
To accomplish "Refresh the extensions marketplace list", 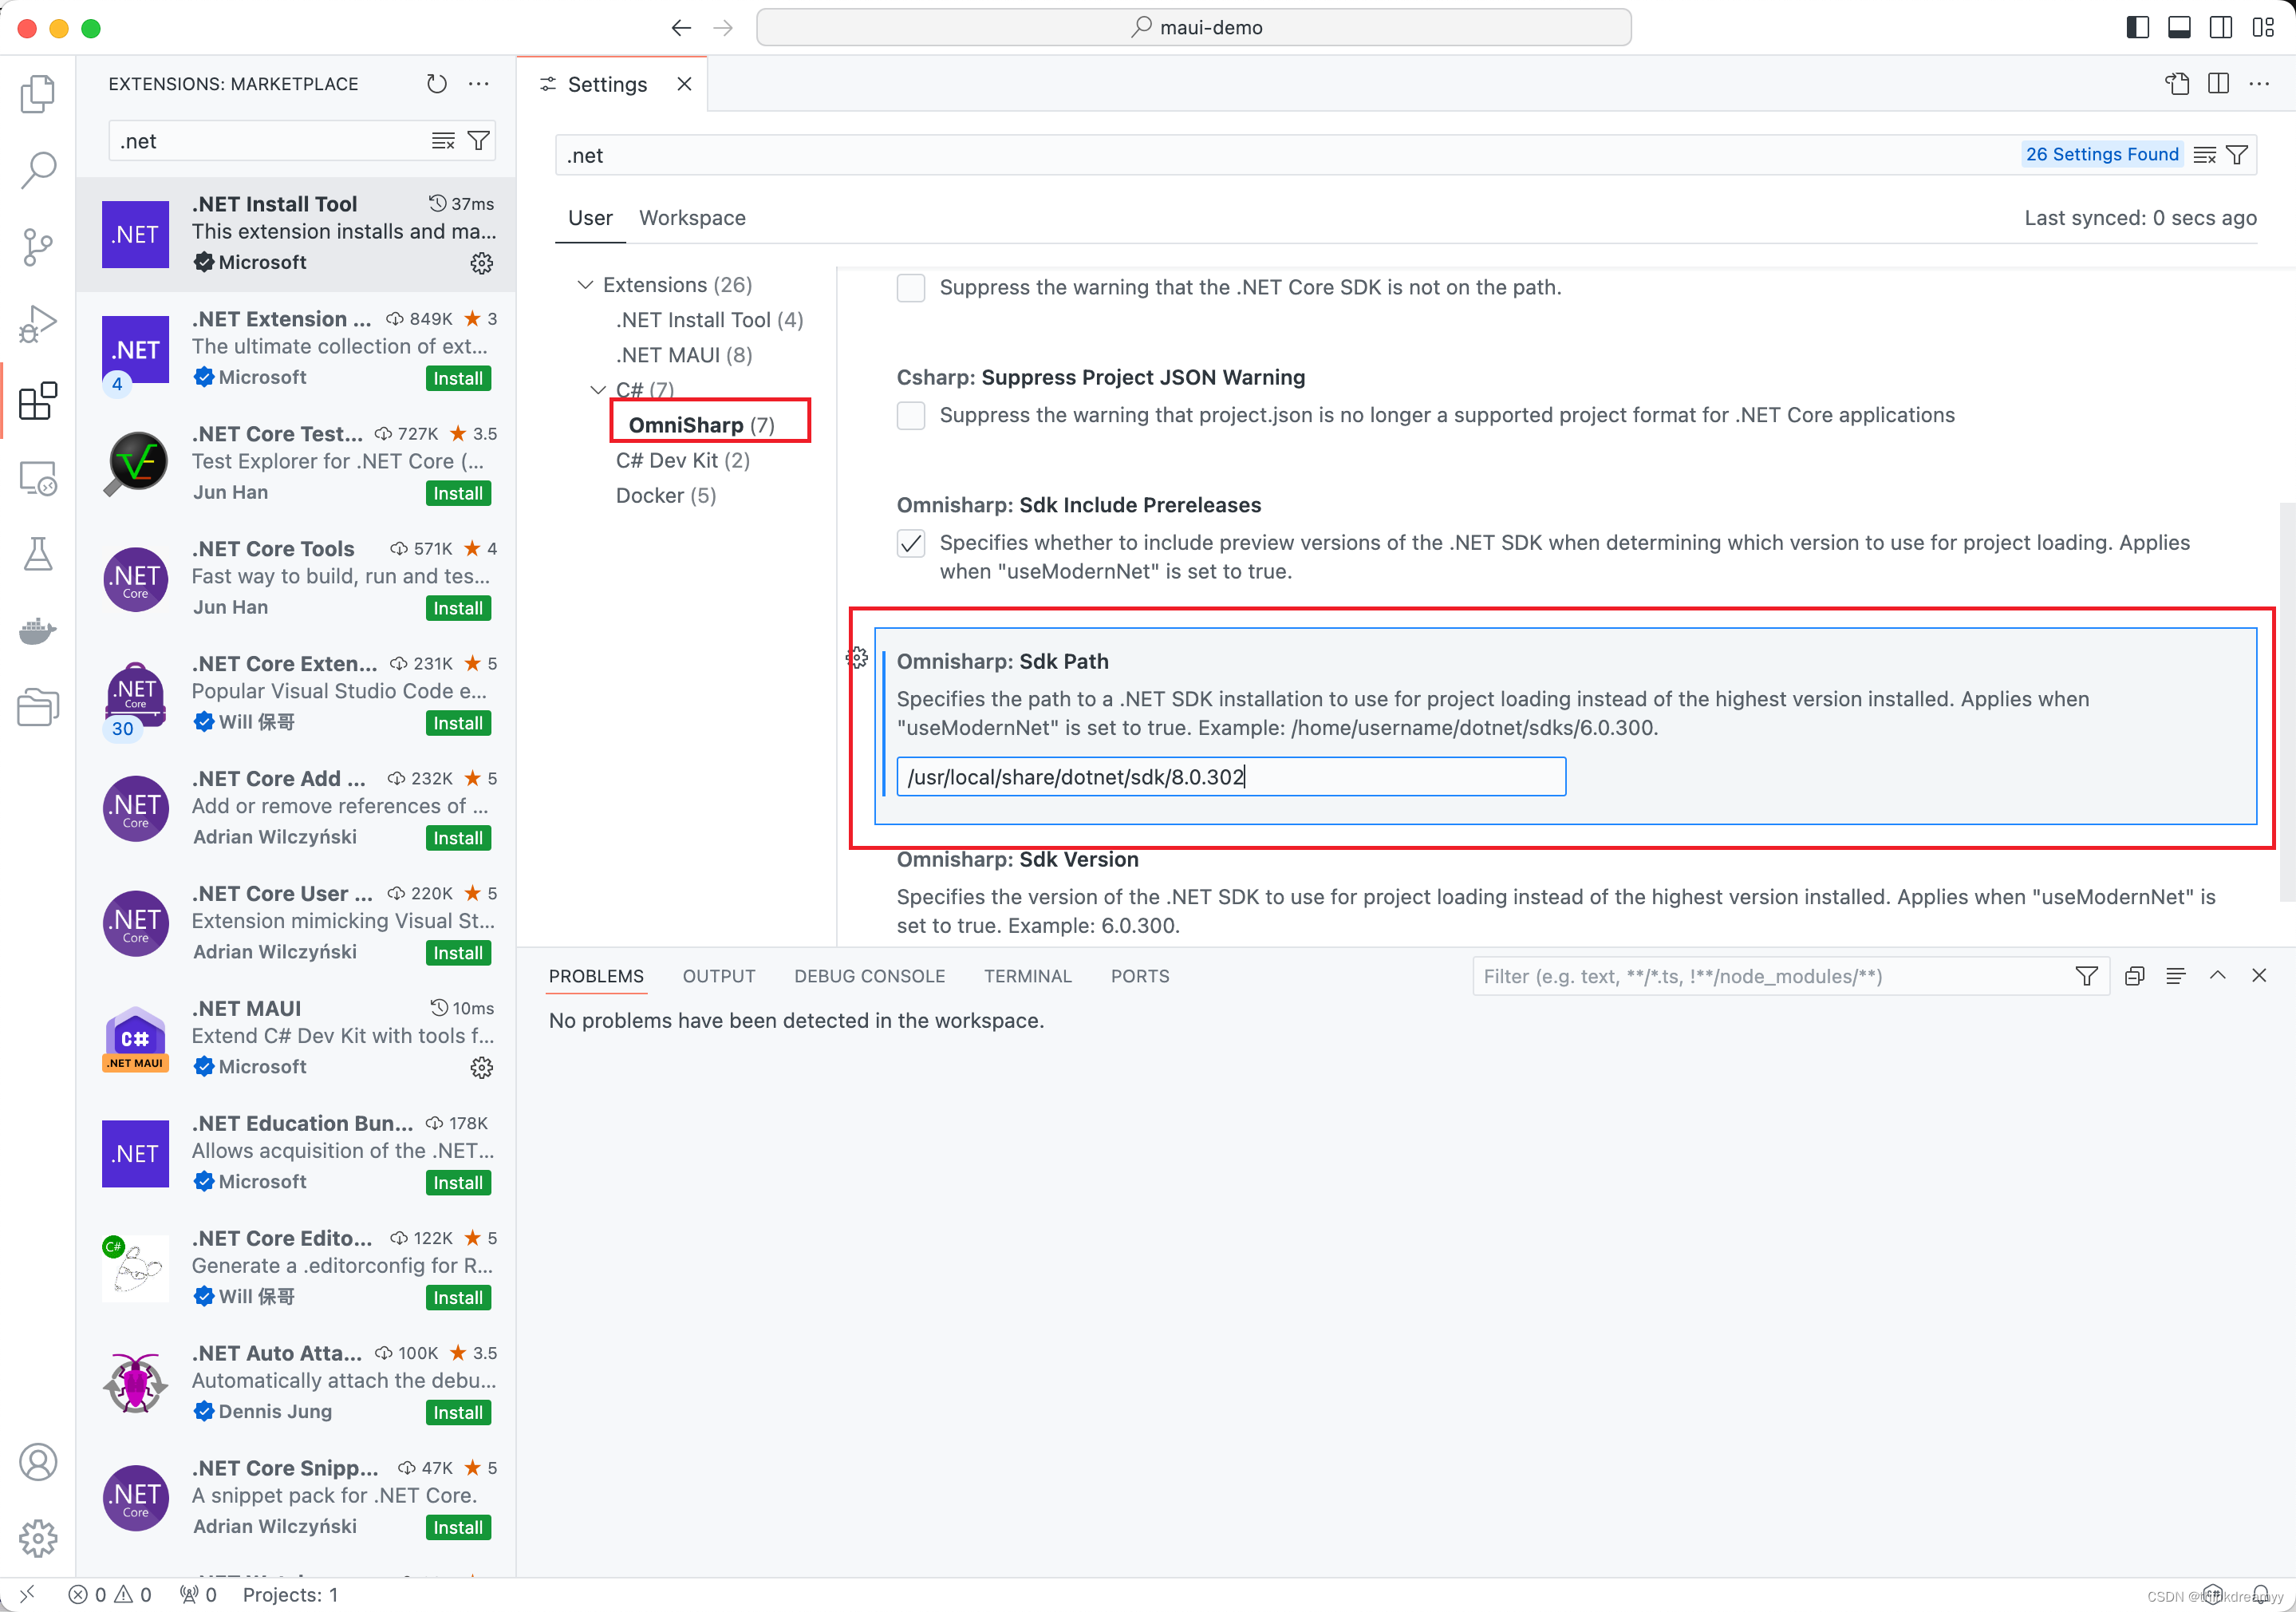I will tap(437, 84).
